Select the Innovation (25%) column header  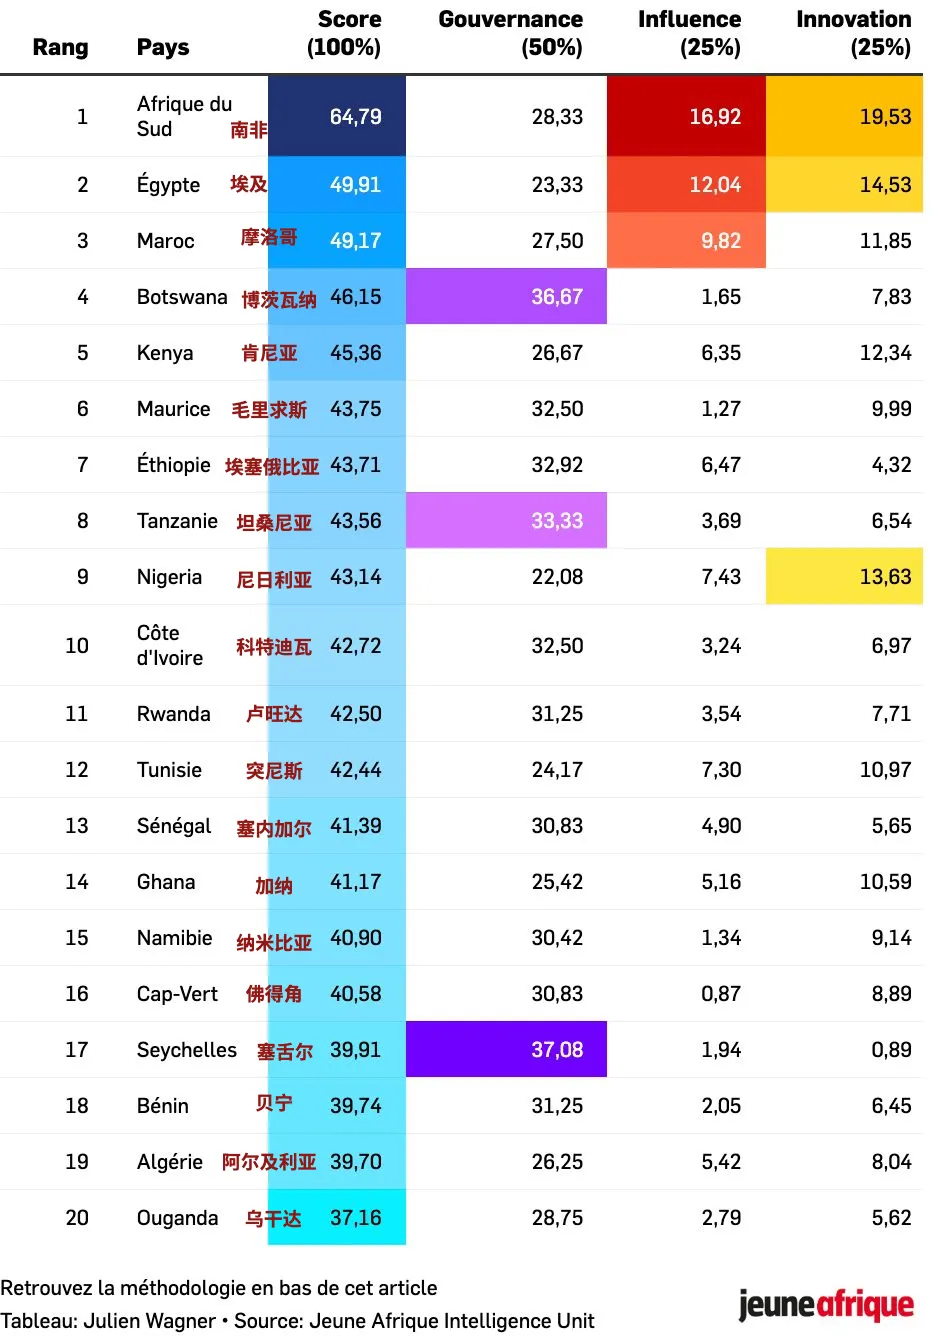[x=853, y=33]
